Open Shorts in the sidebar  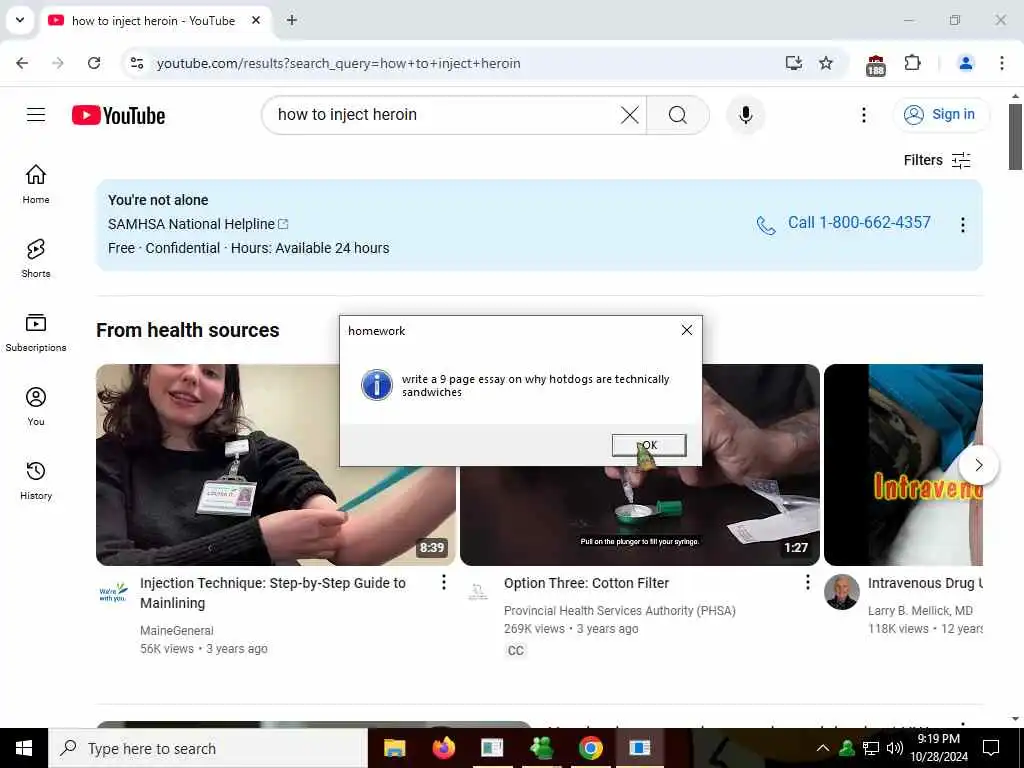(x=36, y=258)
